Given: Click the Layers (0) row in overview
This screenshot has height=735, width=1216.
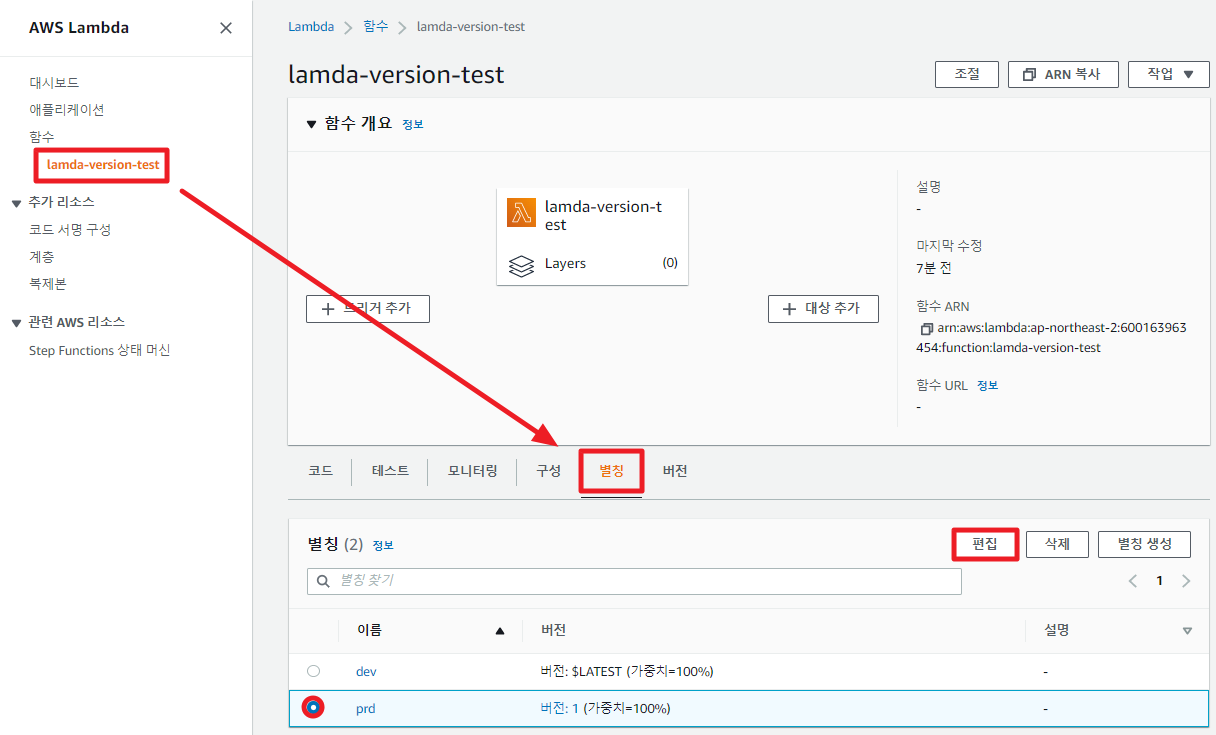Looking at the screenshot, I should (x=593, y=264).
